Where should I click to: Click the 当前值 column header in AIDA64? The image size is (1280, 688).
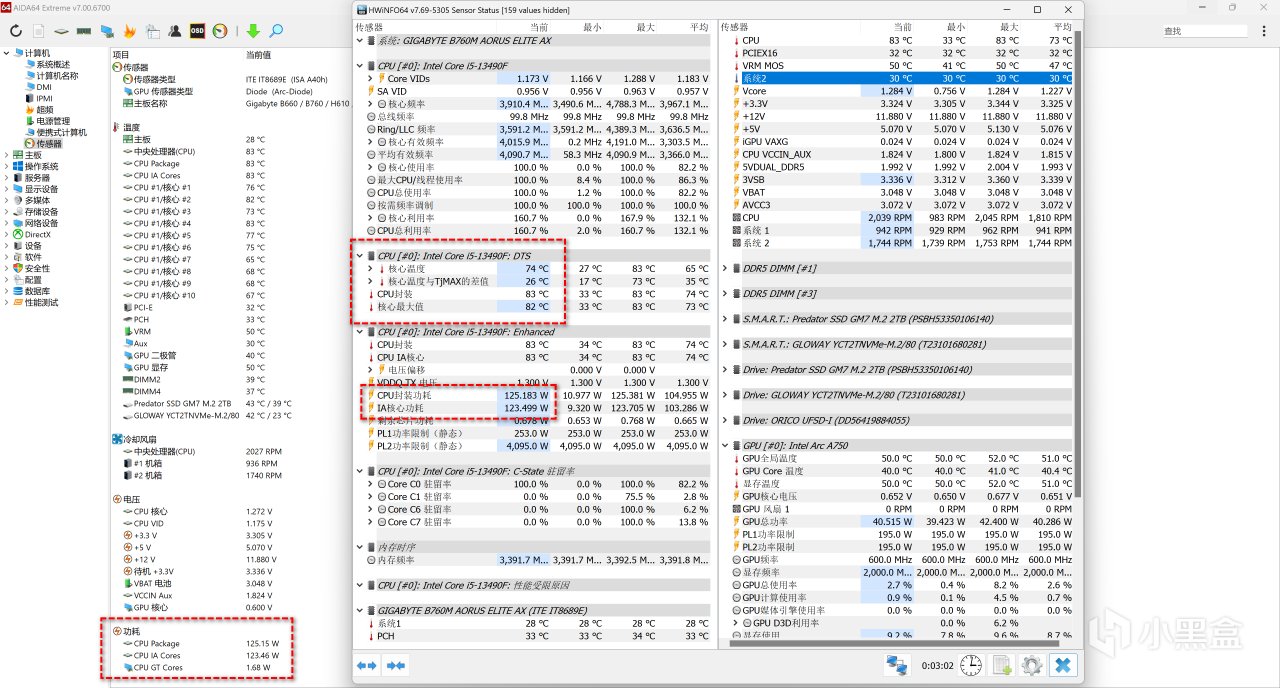pyautogui.click(x=258, y=54)
